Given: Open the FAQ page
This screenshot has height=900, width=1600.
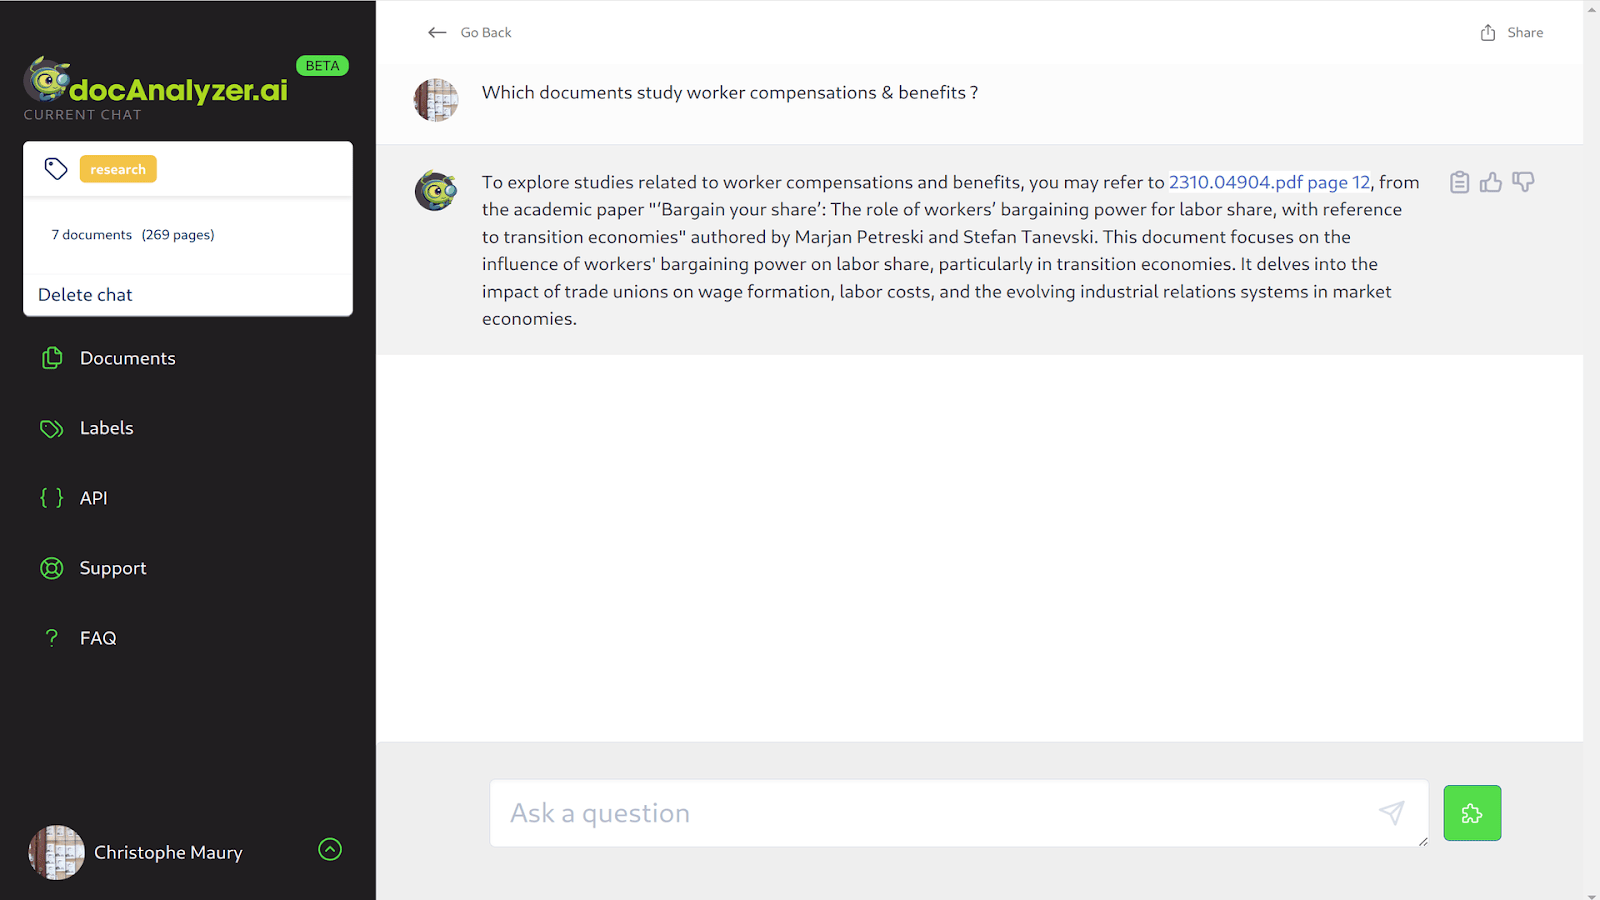Looking at the screenshot, I should (x=98, y=638).
